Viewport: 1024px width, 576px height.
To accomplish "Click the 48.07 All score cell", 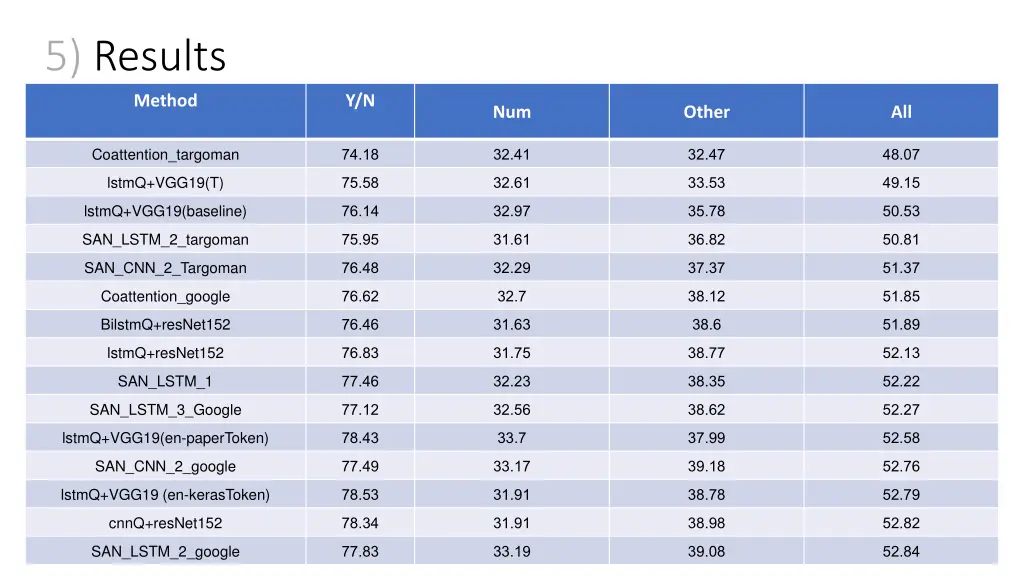I will pos(901,155).
